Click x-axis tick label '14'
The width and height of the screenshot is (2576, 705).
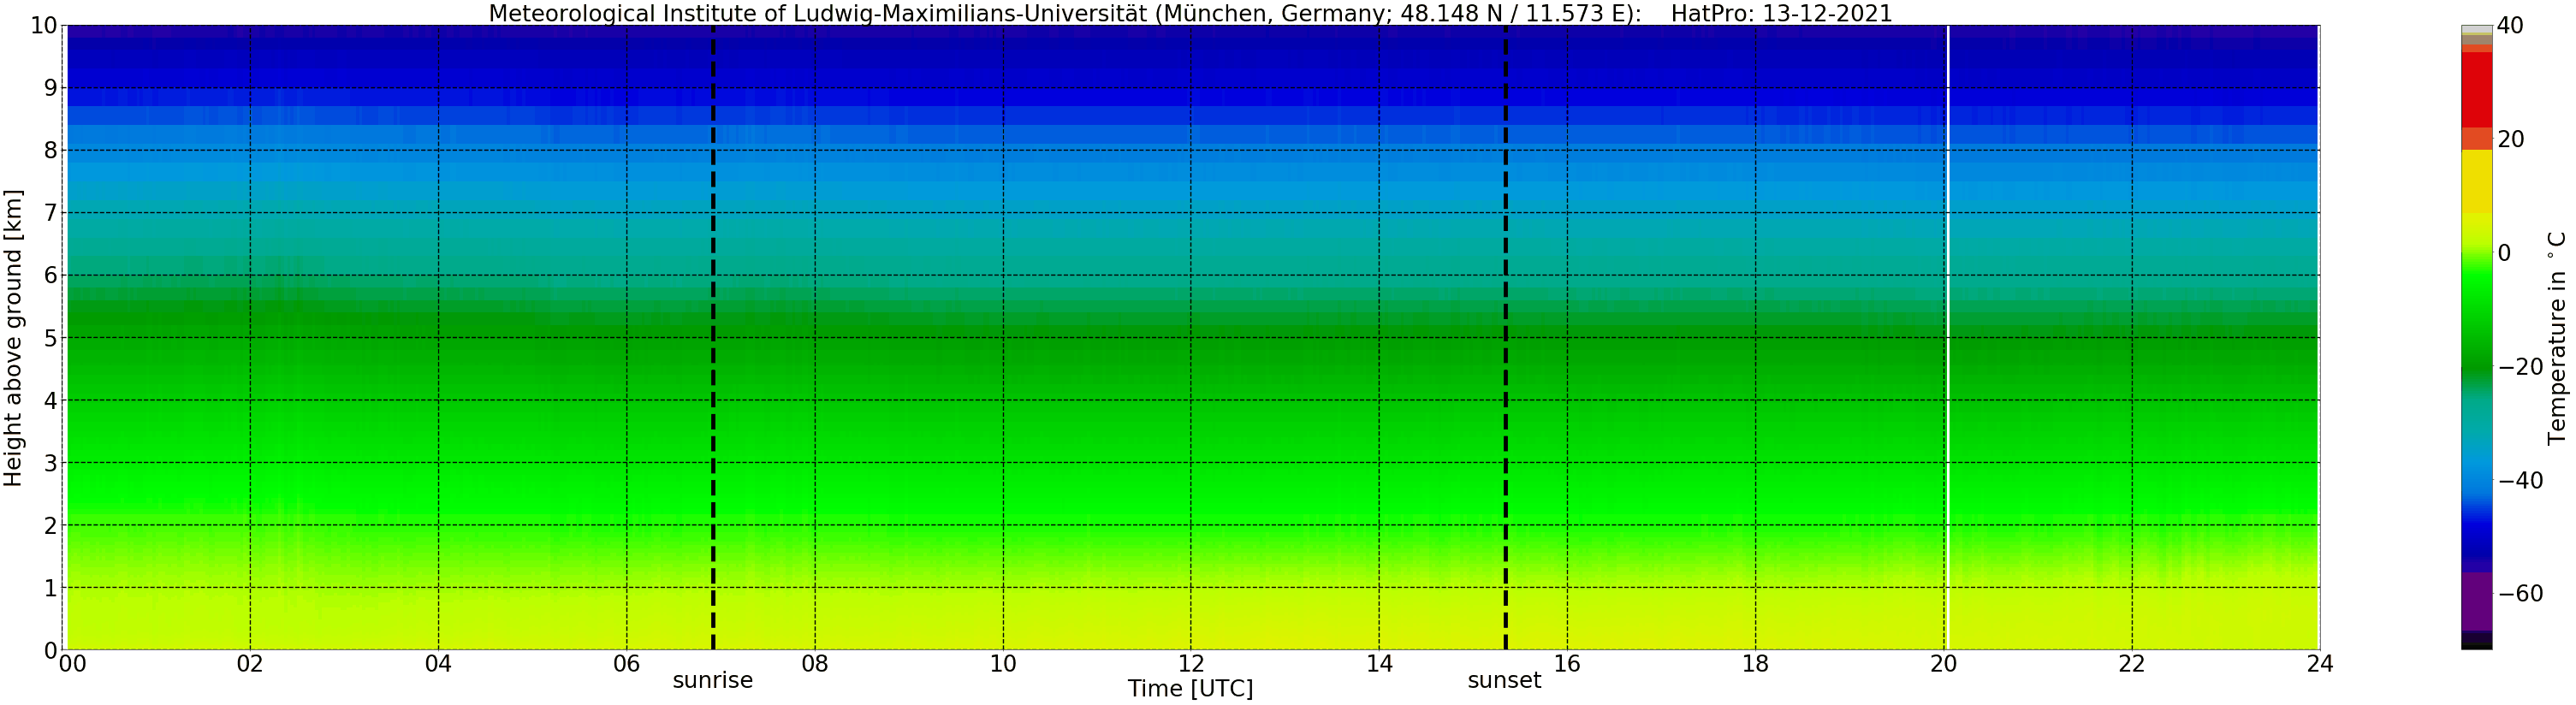[1379, 664]
